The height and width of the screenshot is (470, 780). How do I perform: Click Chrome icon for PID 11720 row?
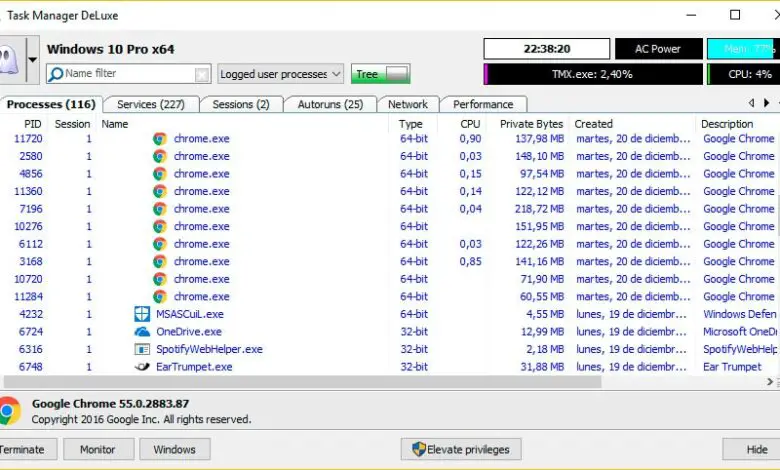pyautogui.click(x=160, y=139)
